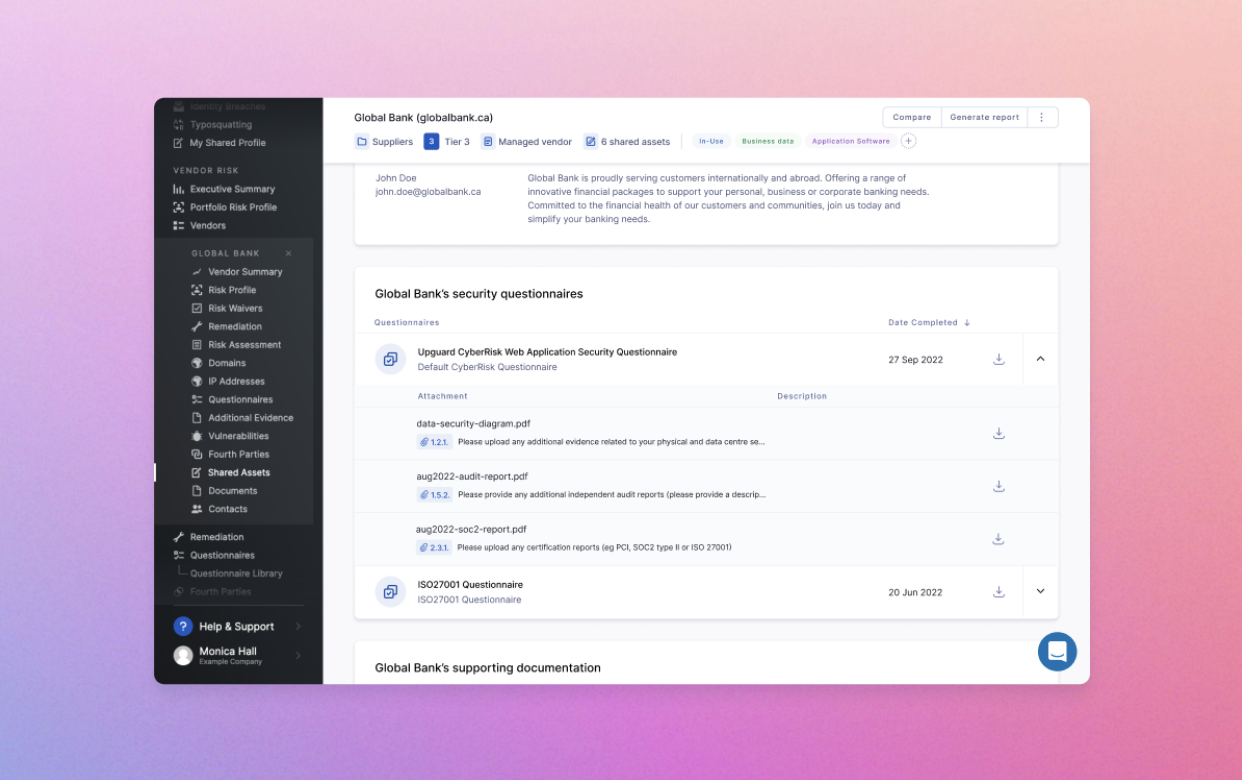The width and height of the screenshot is (1242, 780).
Task: Click the Vulnerabilities bug icon
Action: click(197, 436)
